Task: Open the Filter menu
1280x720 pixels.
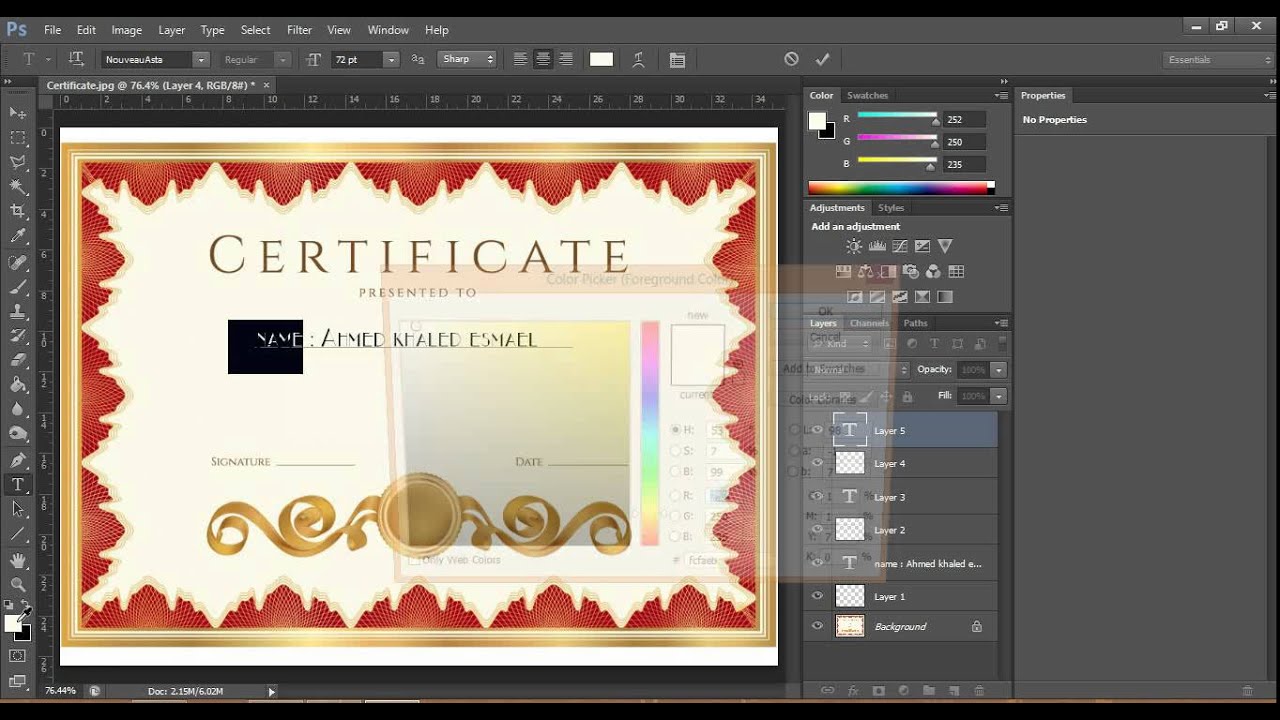Action: pyautogui.click(x=299, y=30)
